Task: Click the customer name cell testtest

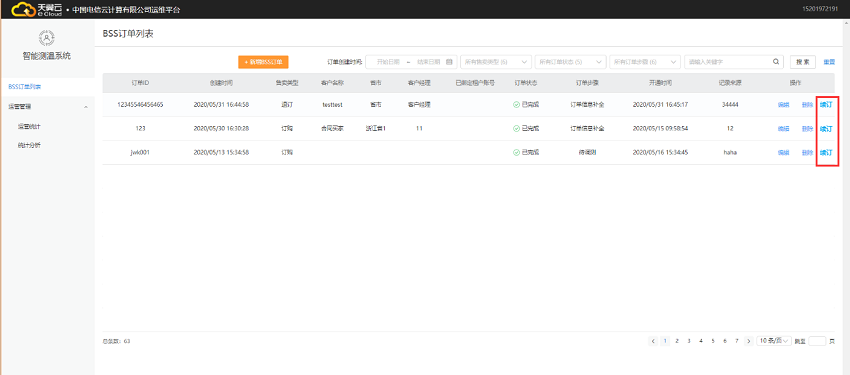Action: pos(332,105)
